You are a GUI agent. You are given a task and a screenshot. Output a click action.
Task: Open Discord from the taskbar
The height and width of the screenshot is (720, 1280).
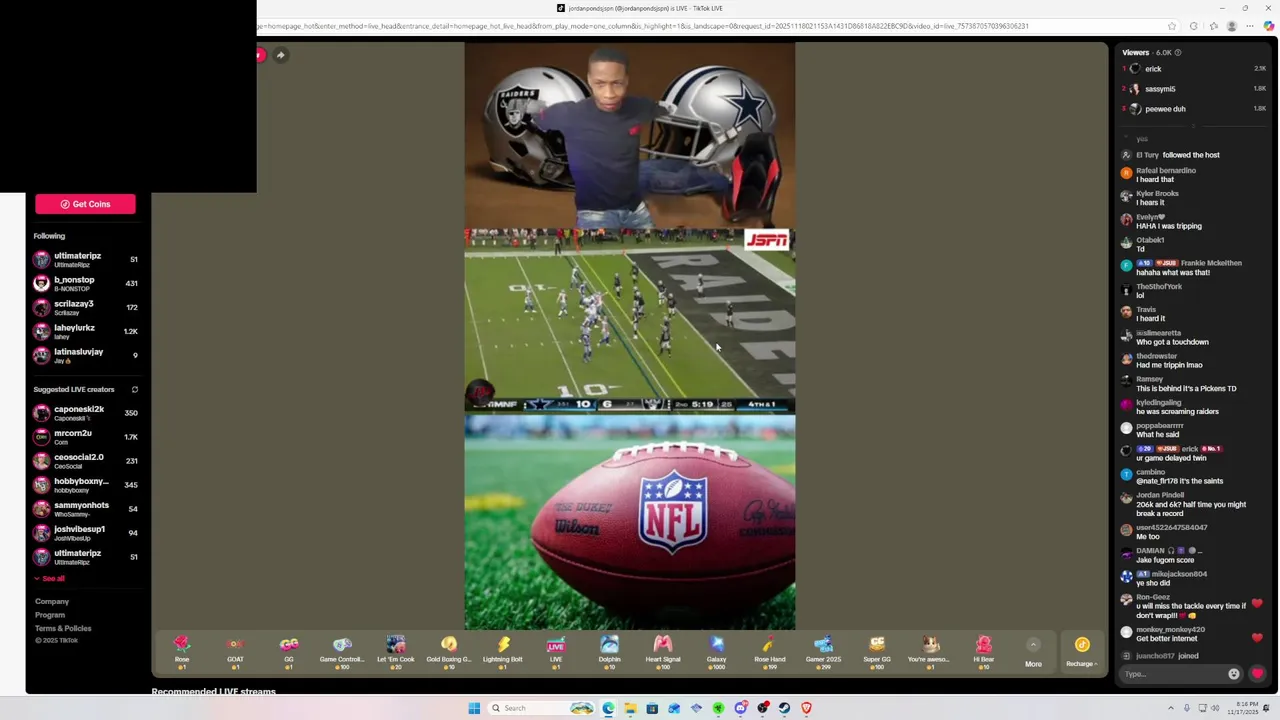pos(740,708)
